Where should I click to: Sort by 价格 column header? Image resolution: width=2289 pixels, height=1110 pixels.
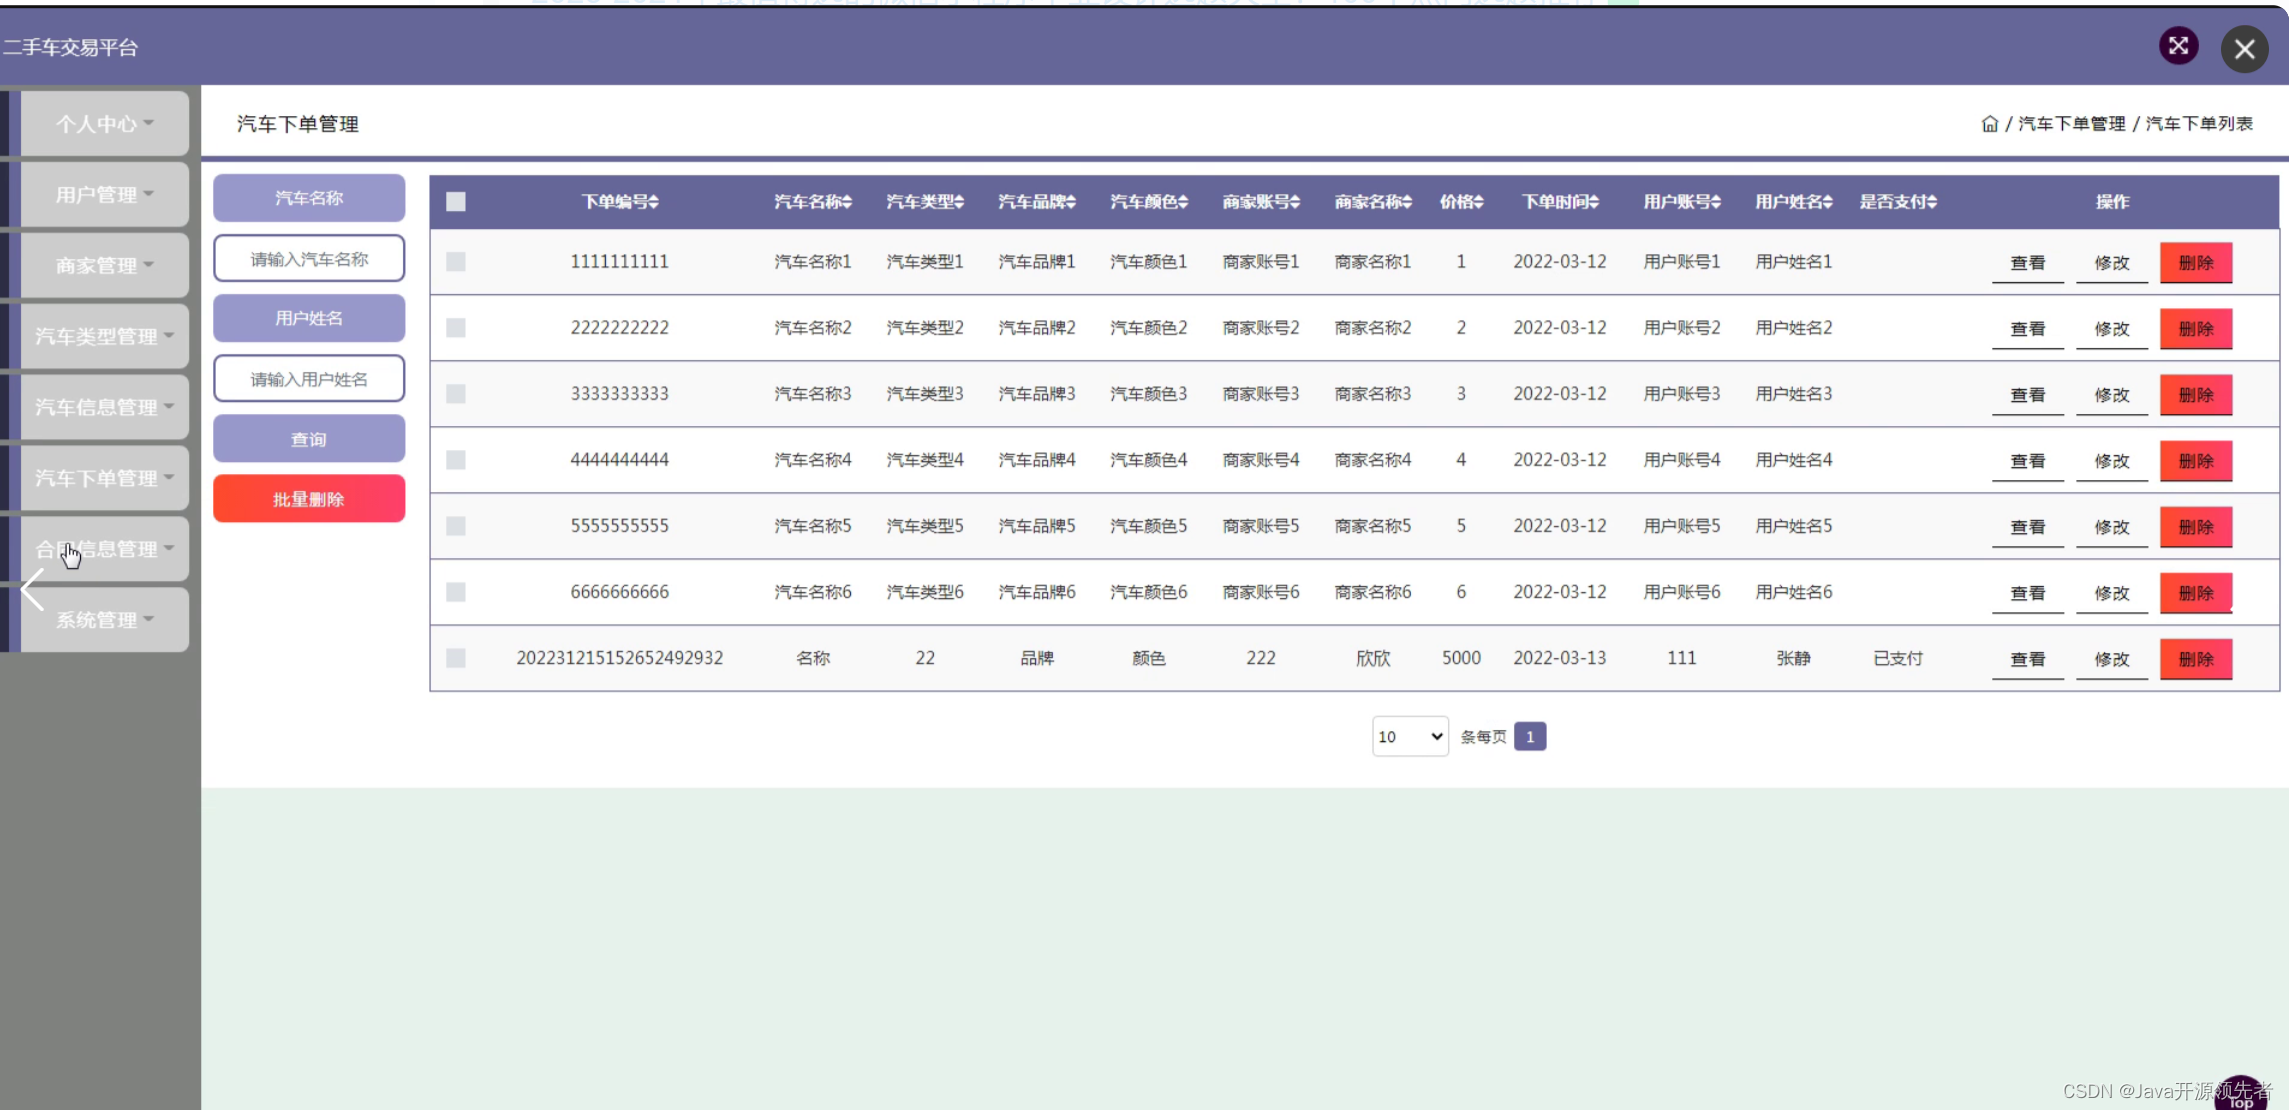coord(1461,202)
